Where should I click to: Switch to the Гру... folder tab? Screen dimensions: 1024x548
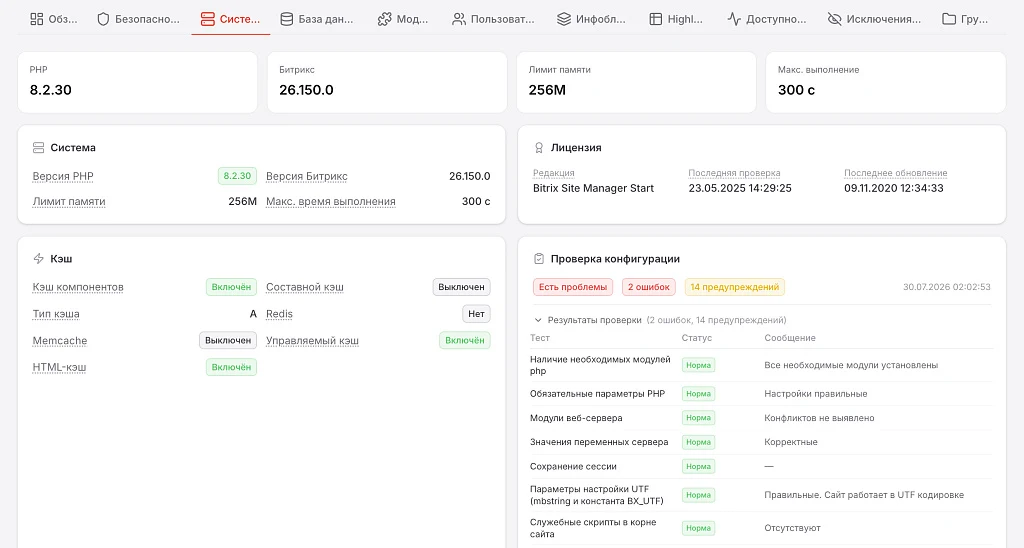click(965, 19)
